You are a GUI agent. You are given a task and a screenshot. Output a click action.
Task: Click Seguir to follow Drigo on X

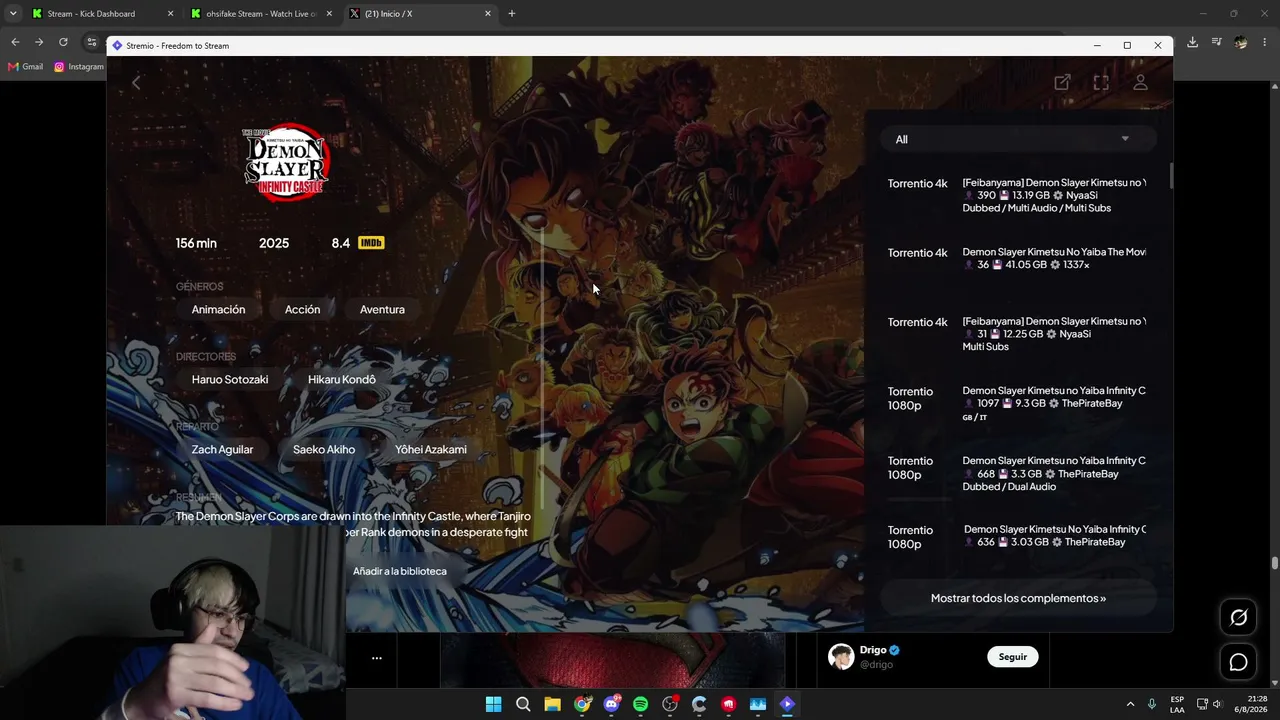tap(1013, 657)
